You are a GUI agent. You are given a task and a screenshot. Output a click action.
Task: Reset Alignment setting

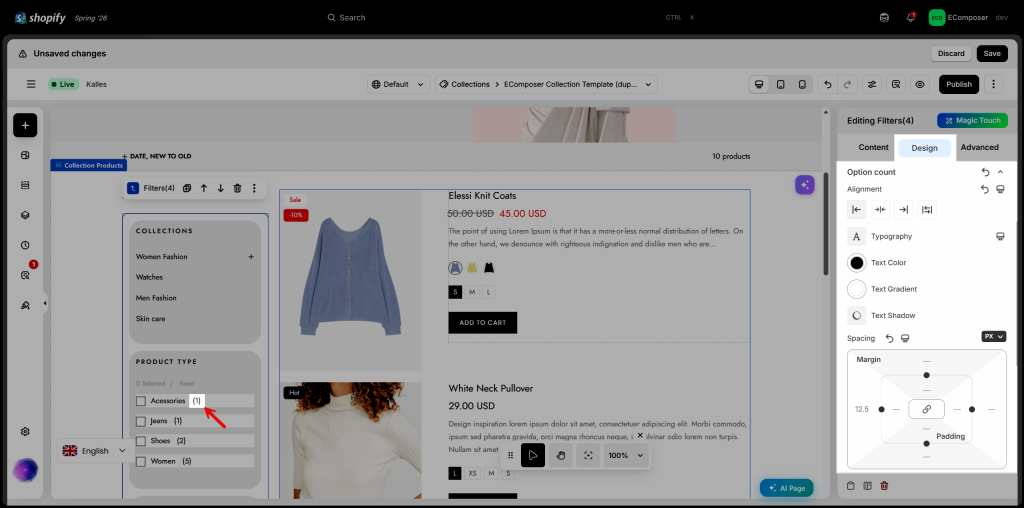click(x=985, y=189)
